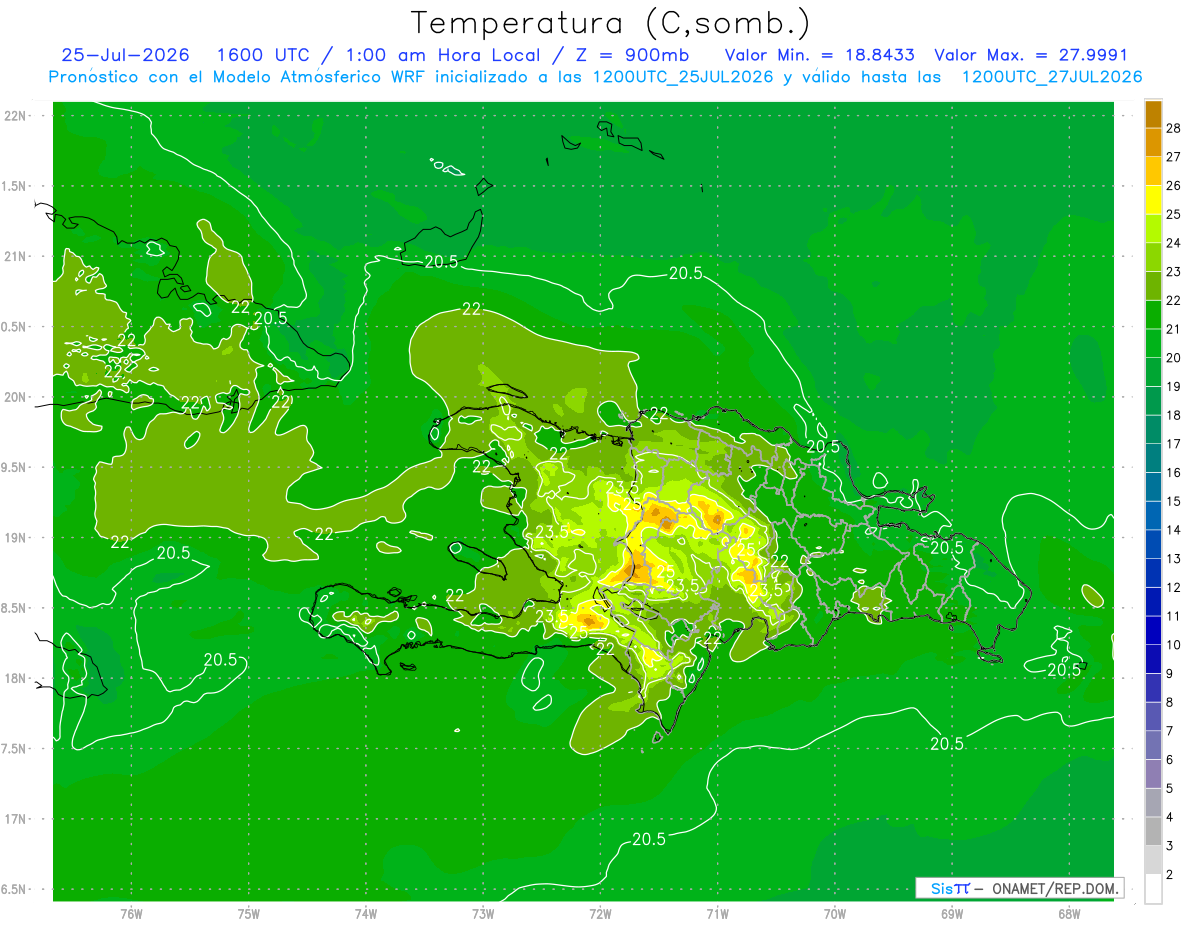Click the "1.5N" latitude axis label

click(x=14, y=186)
